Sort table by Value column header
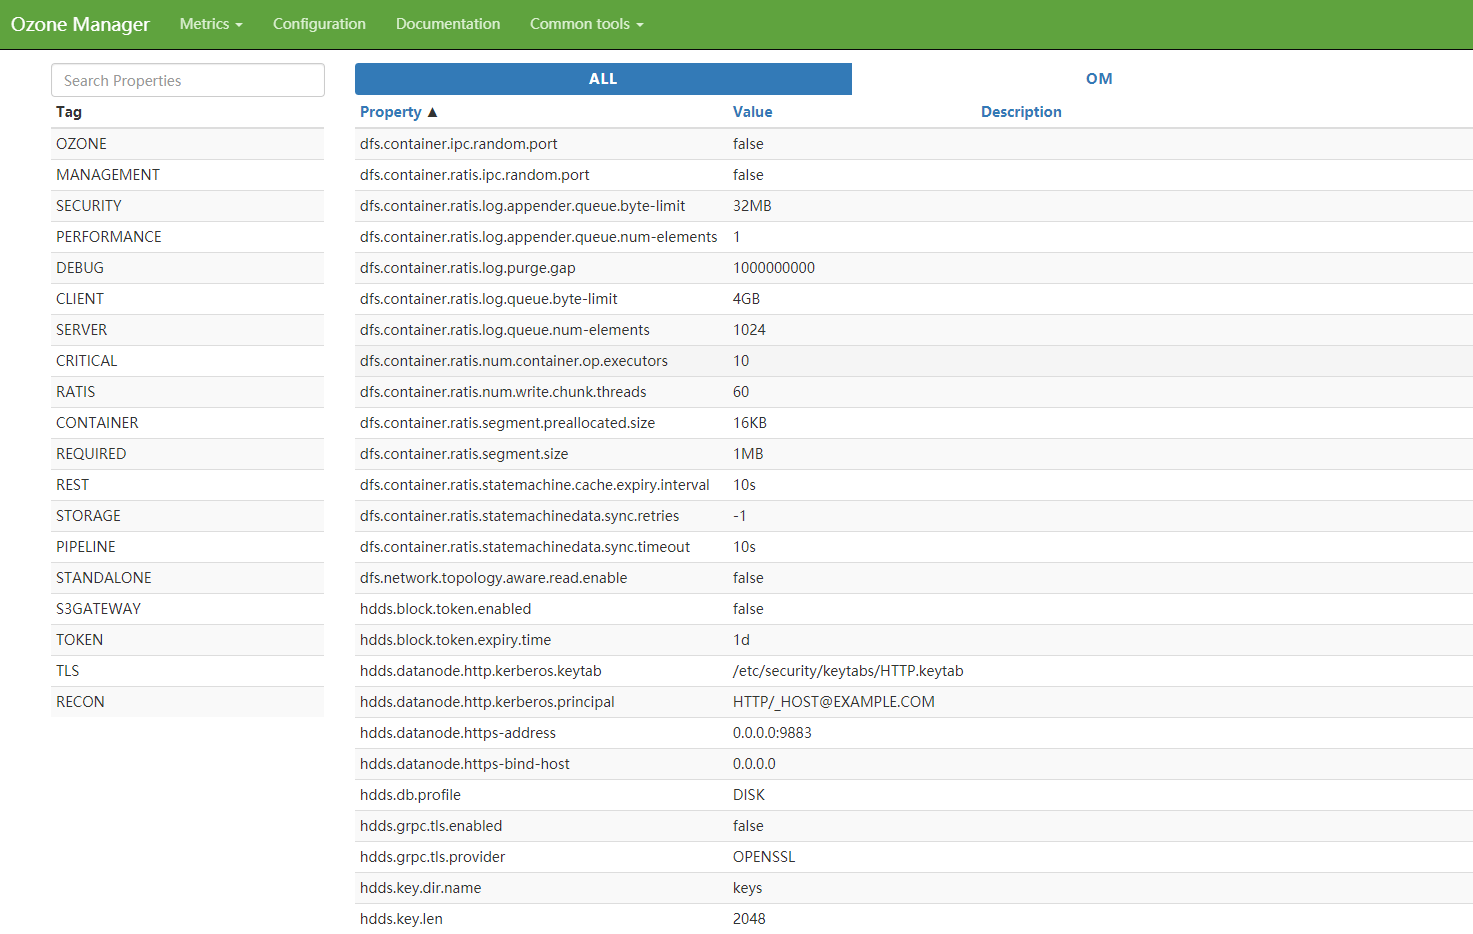Screen dimensions: 1473x934 pos(752,112)
